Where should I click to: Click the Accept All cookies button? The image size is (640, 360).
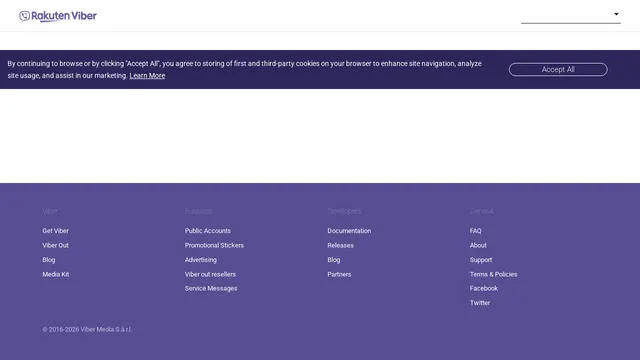[x=558, y=69]
